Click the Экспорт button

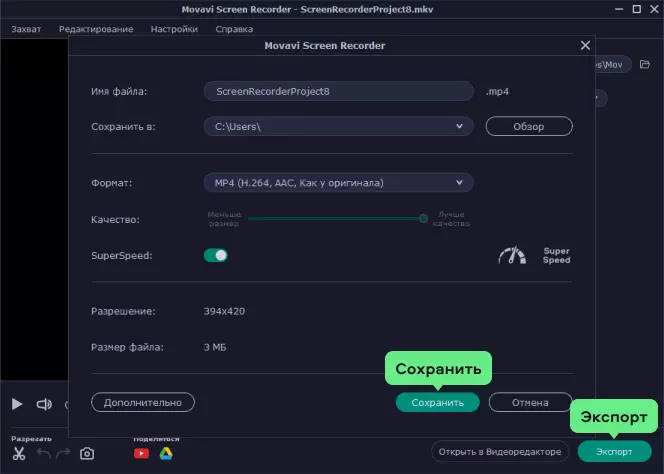click(614, 452)
